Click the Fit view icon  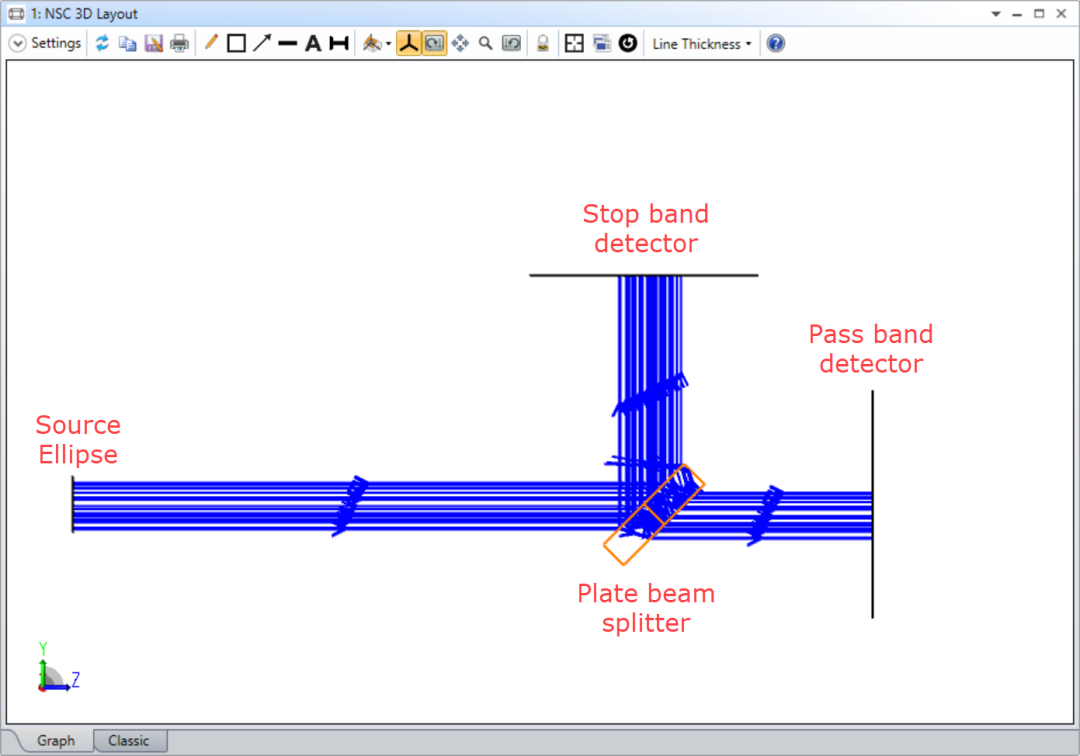click(x=574, y=43)
